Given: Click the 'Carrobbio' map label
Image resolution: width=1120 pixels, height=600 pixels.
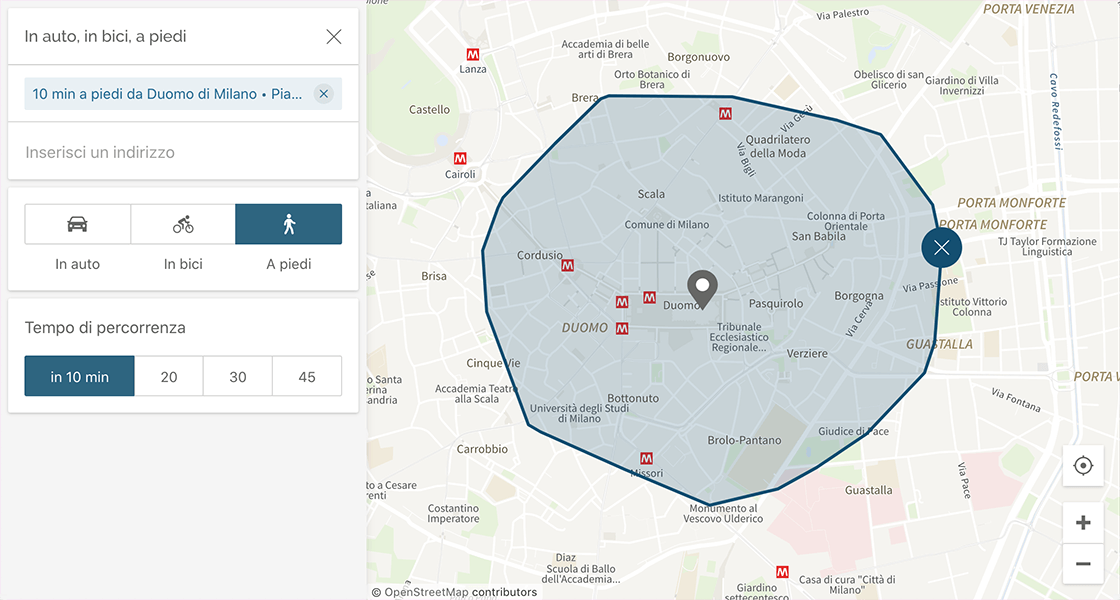Looking at the screenshot, I should (482, 449).
